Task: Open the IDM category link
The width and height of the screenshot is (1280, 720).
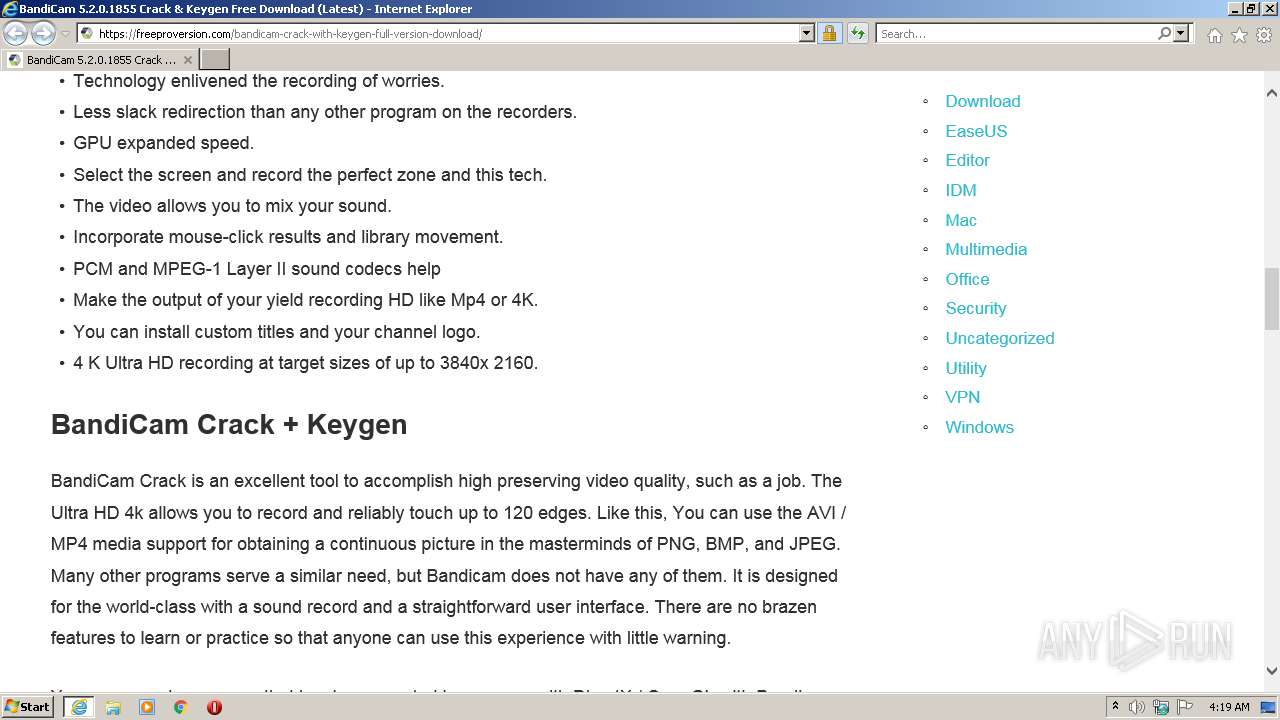Action: (961, 190)
